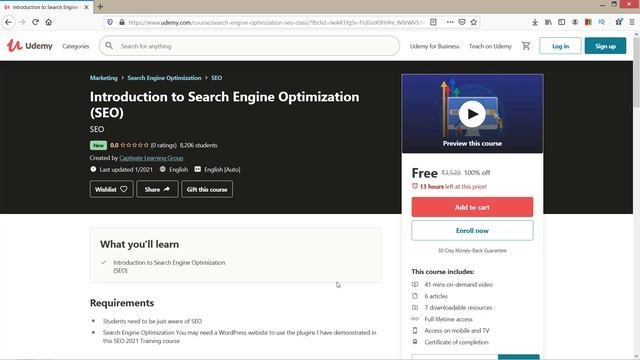640x360 pixels.
Task: Click the browser address bar URL
Action: click(x=276, y=22)
